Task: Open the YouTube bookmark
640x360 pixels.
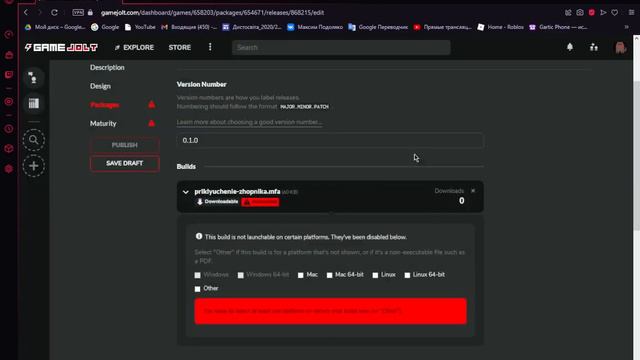Action: pyautogui.click(x=140, y=27)
